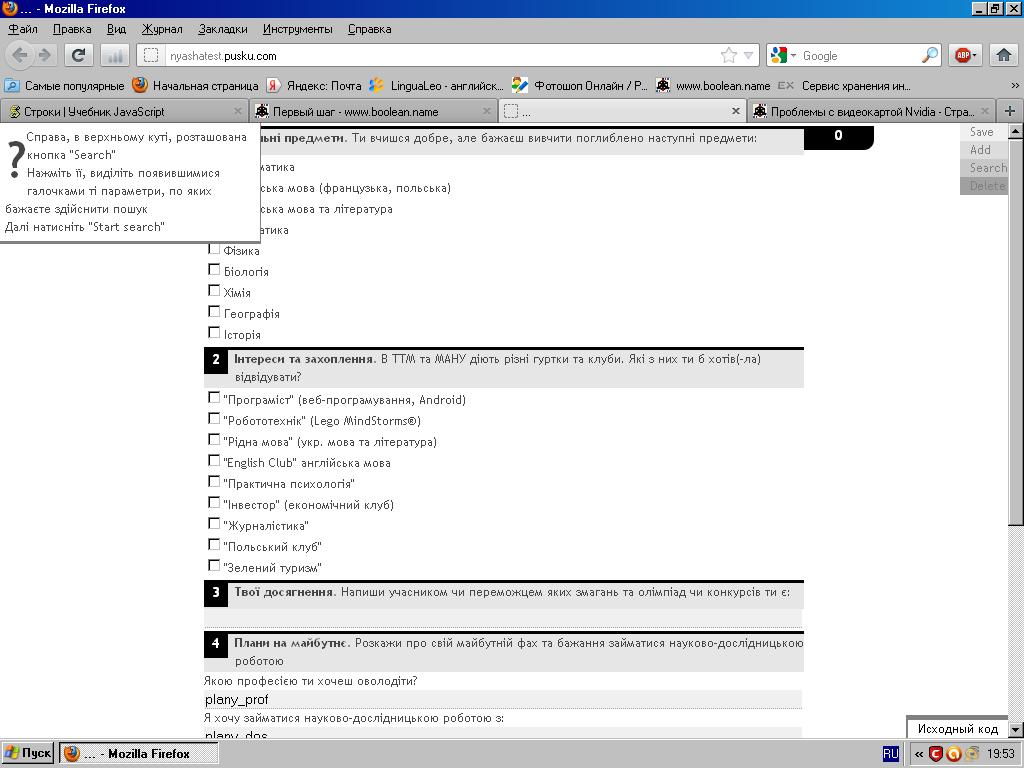Image resolution: width=1024 pixels, height=768 pixels.
Task: Click the browser reload button
Action: click(78, 55)
